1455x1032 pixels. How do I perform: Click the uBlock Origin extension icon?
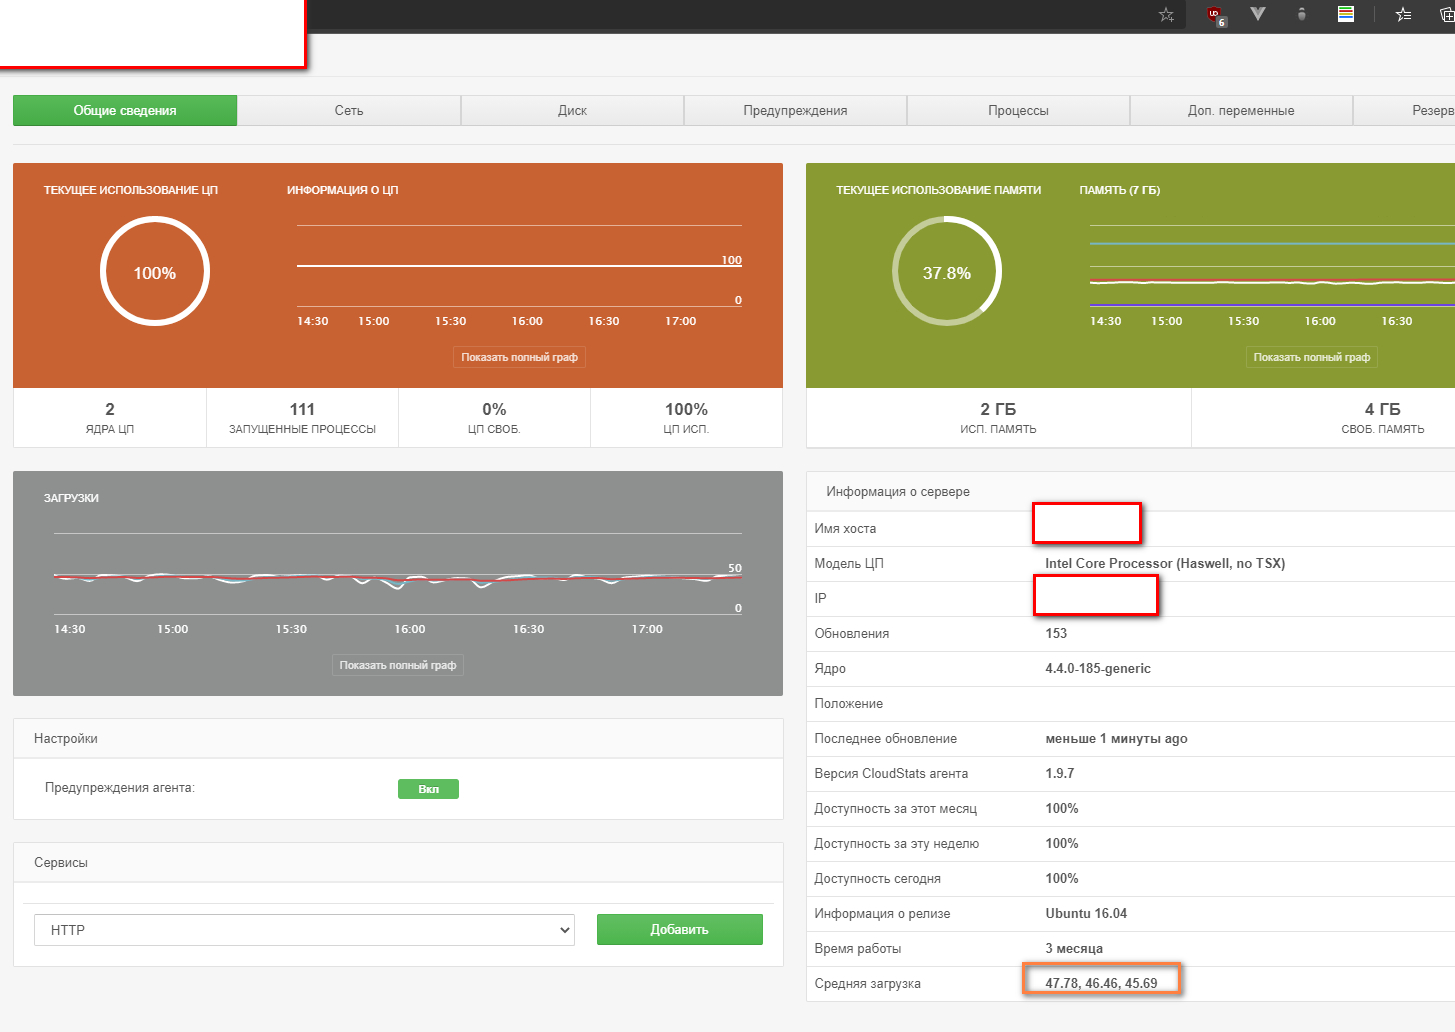(1215, 15)
